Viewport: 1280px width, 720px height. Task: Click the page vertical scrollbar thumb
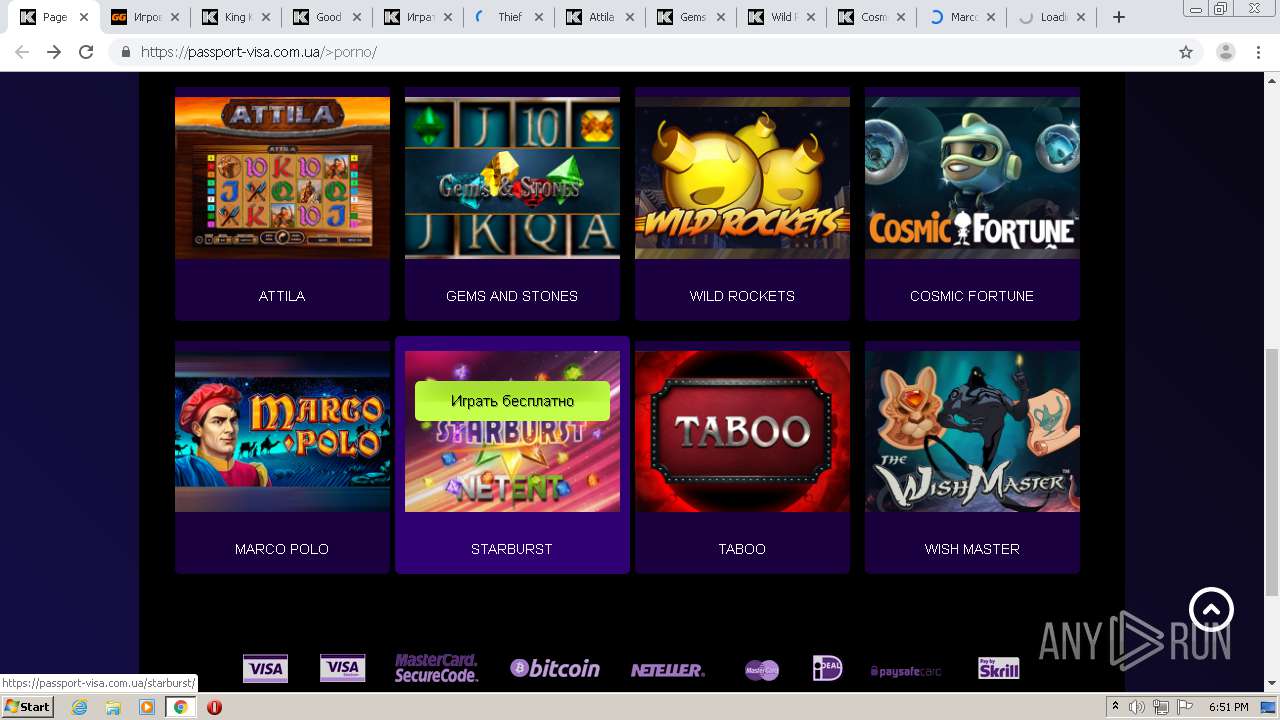(x=1271, y=472)
